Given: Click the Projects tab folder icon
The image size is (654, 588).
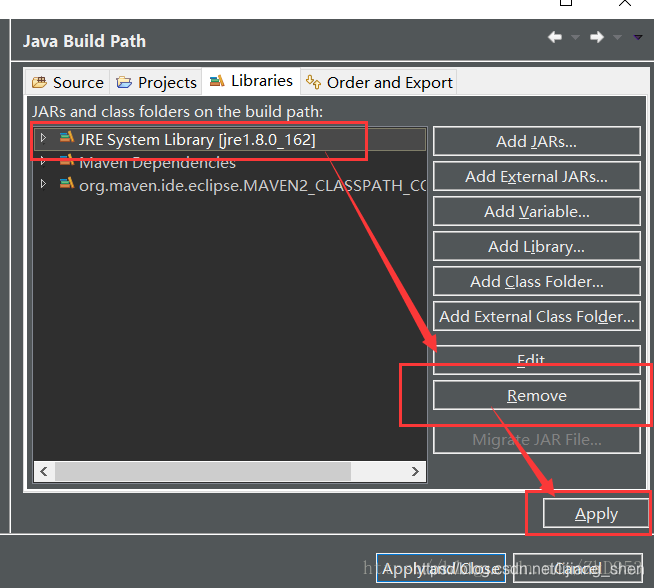Looking at the screenshot, I should (x=124, y=82).
